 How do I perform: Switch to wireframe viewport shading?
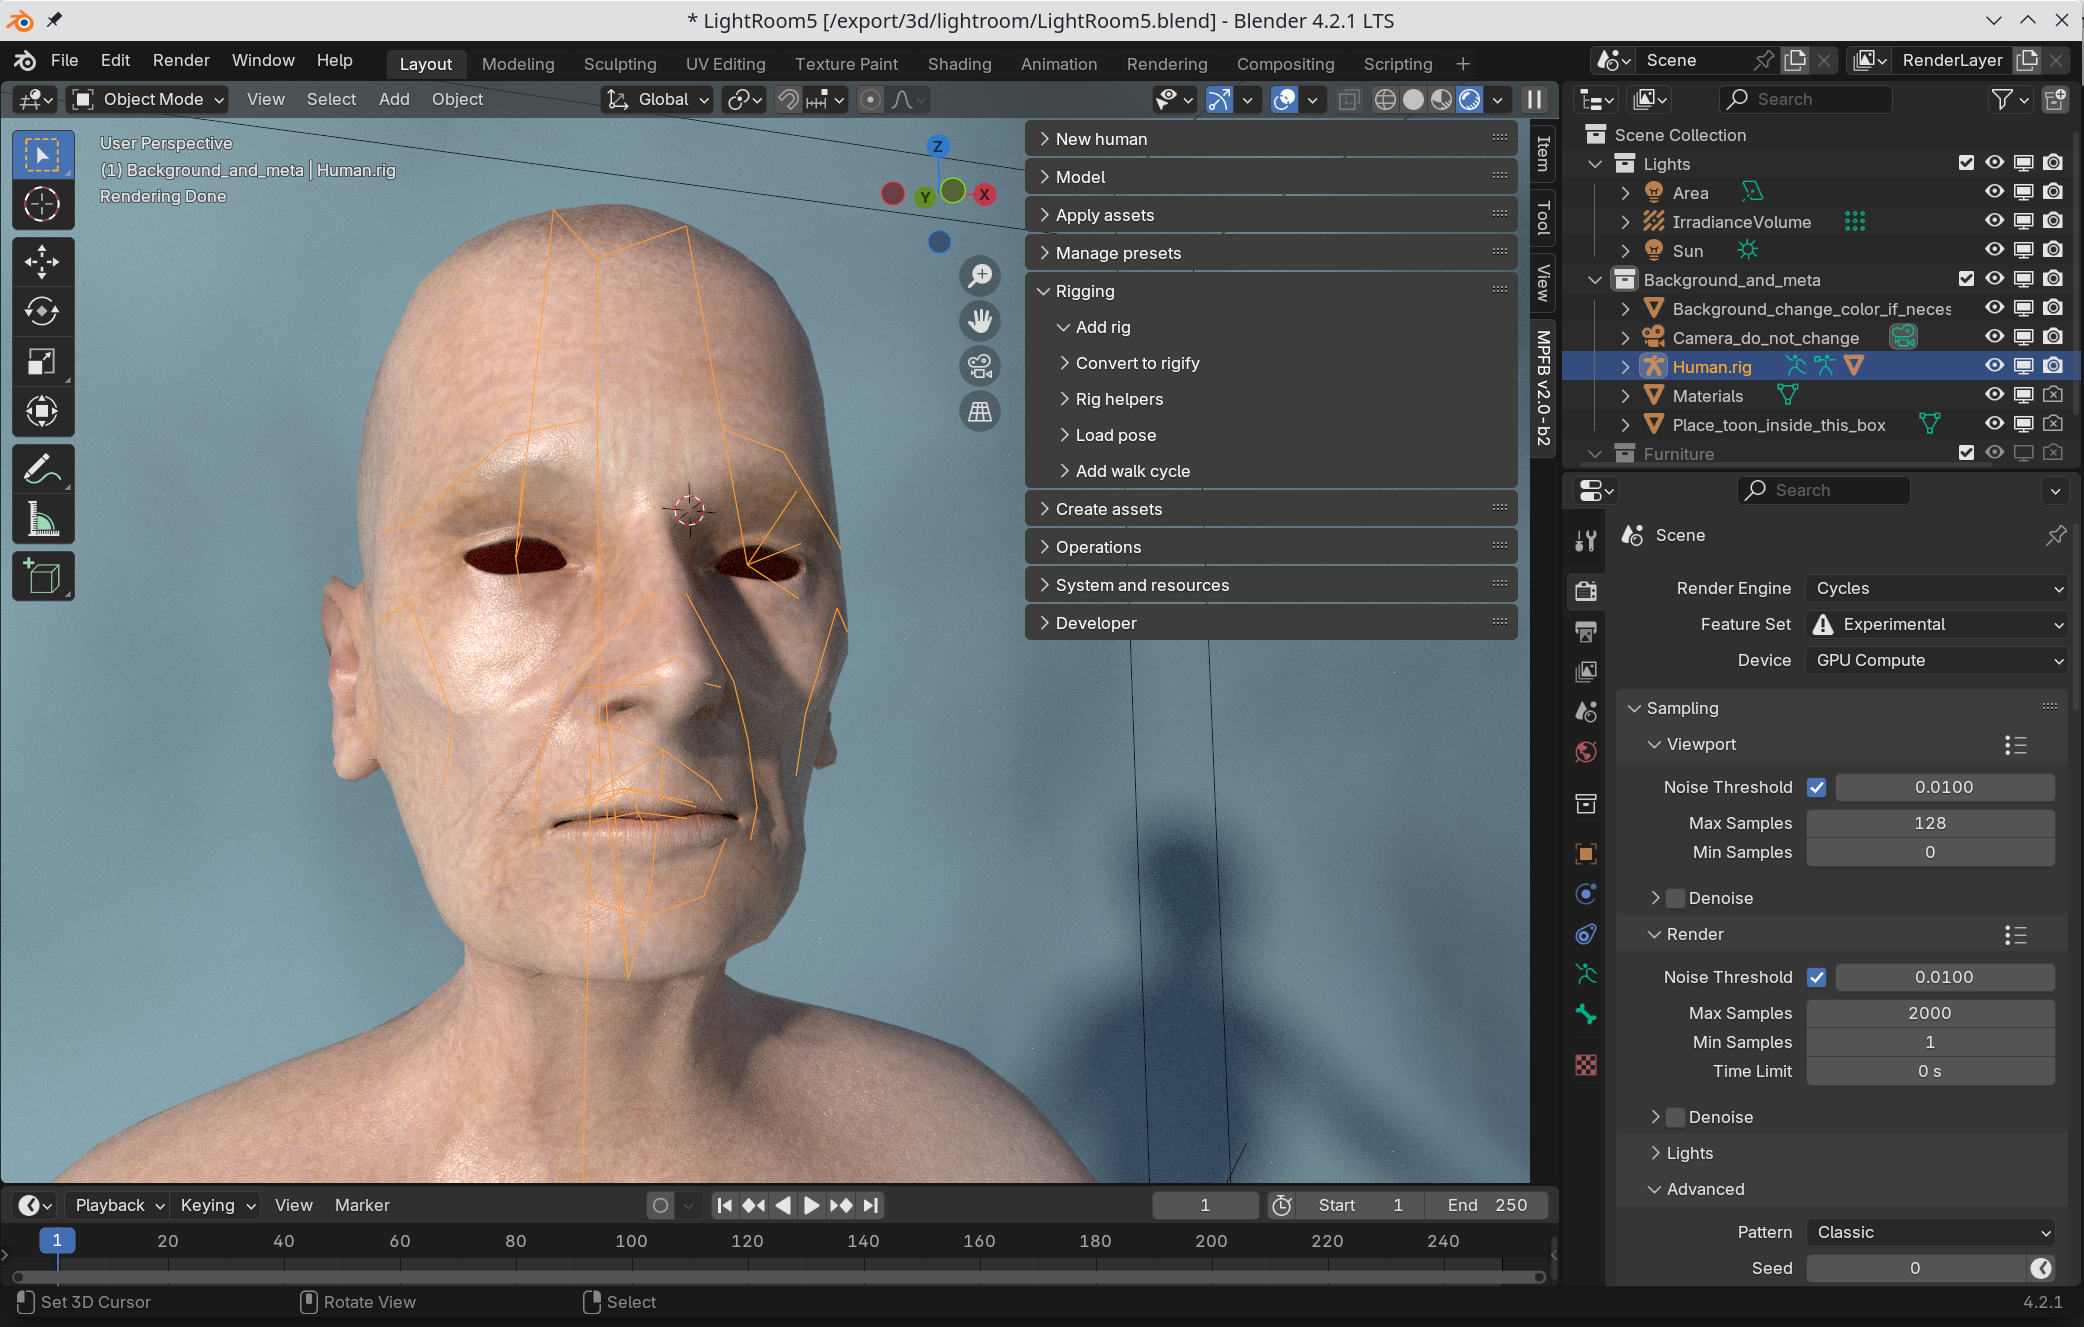tap(1385, 99)
